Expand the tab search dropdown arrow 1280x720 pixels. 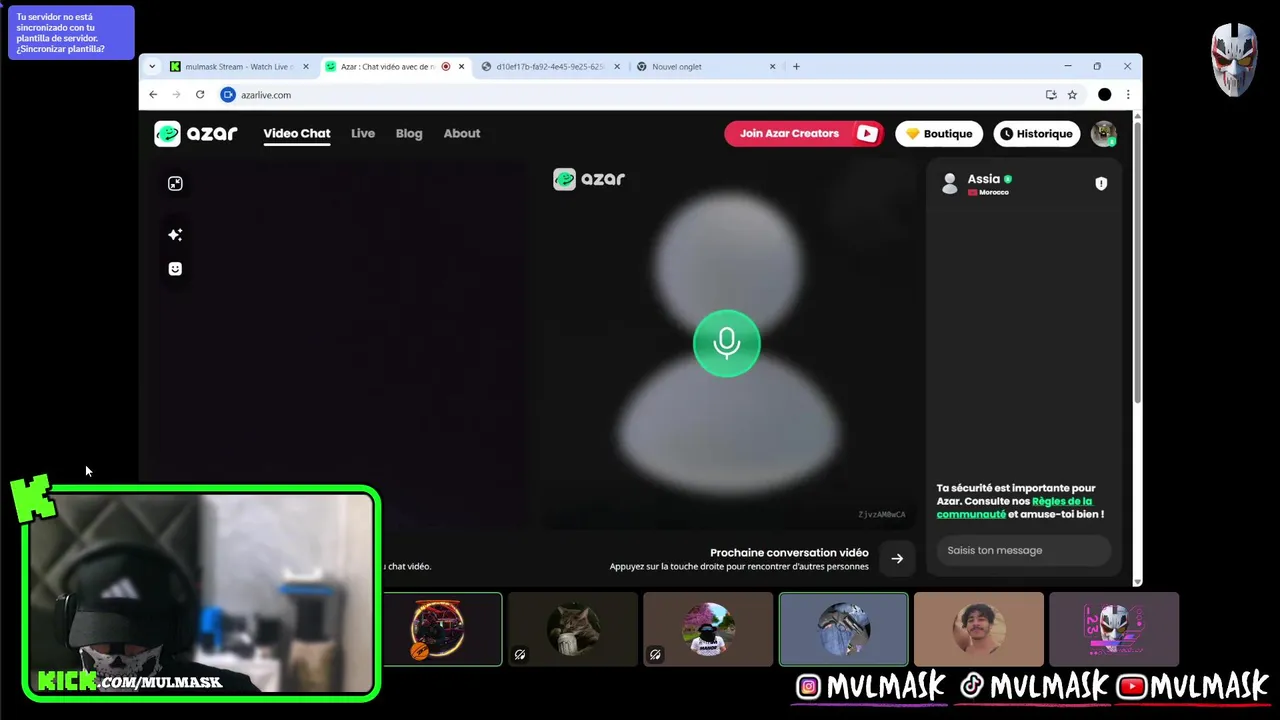[152, 67]
